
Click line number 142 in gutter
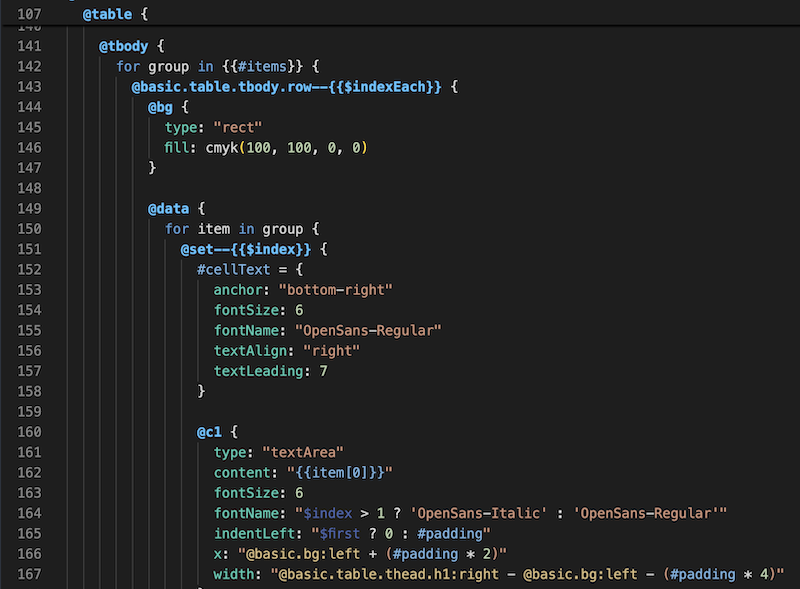click(30, 66)
